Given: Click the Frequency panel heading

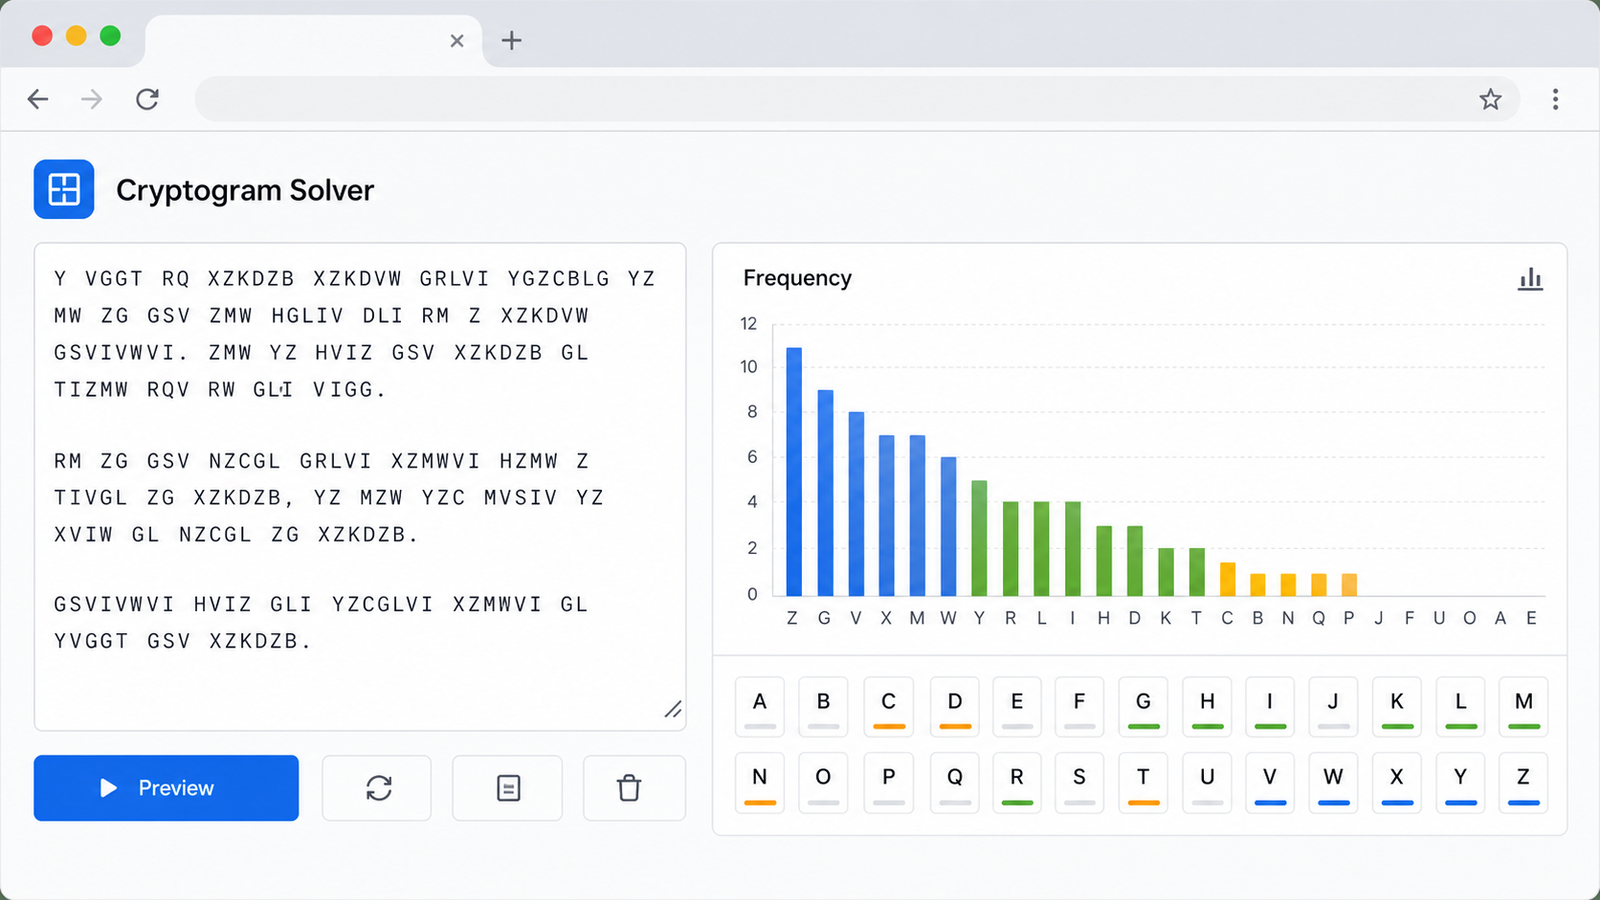Looking at the screenshot, I should coord(797,278).
